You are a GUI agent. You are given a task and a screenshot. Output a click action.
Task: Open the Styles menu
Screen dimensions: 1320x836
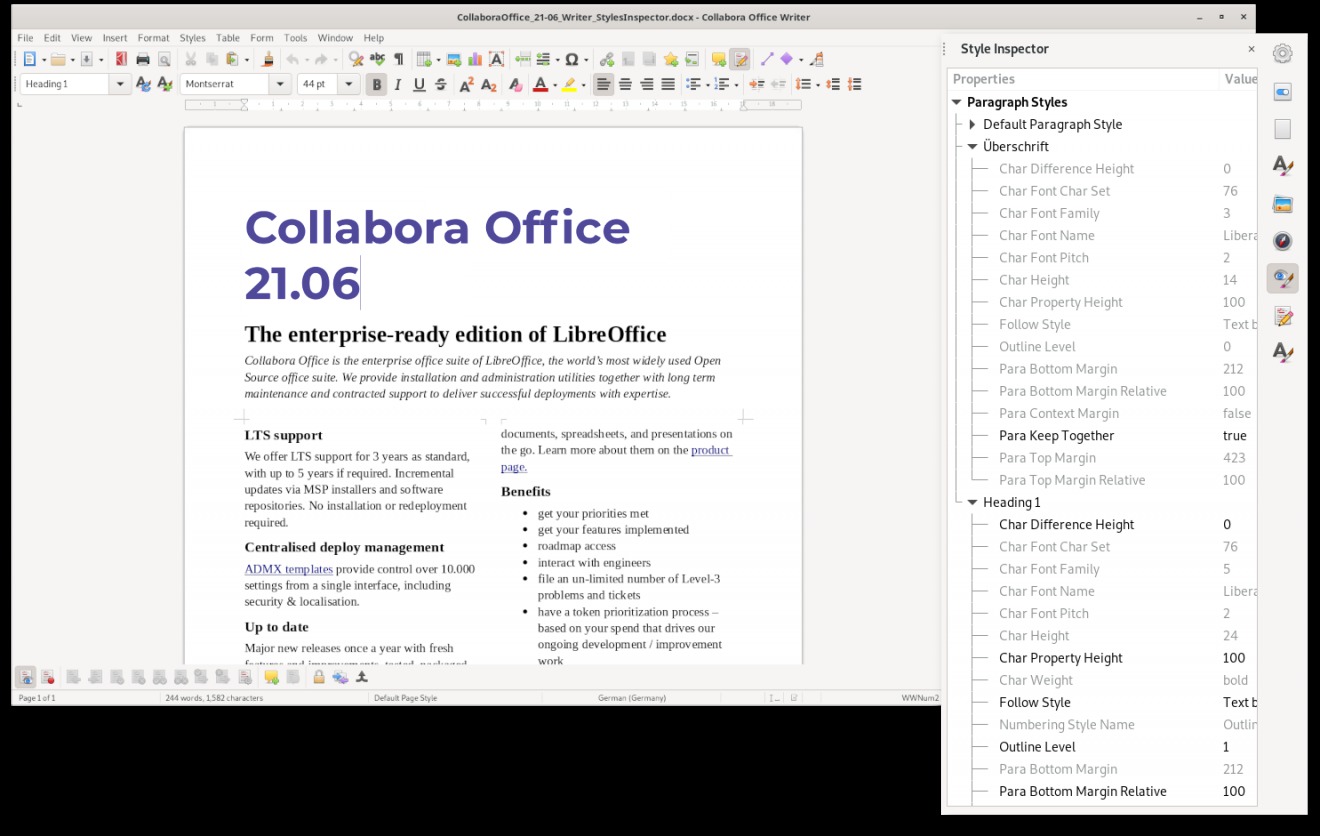192,38
